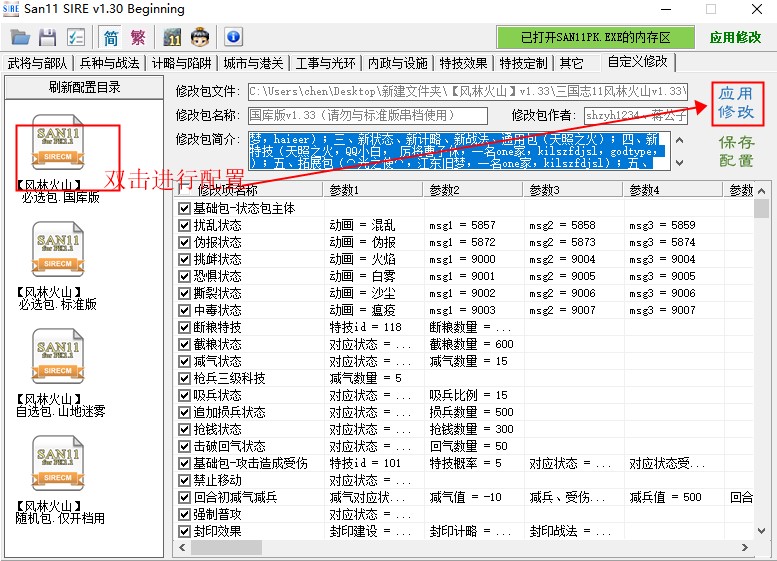Toggle the 禁止移动 checkbox
This screenshot has width=777, height=561.
[184, 480]
